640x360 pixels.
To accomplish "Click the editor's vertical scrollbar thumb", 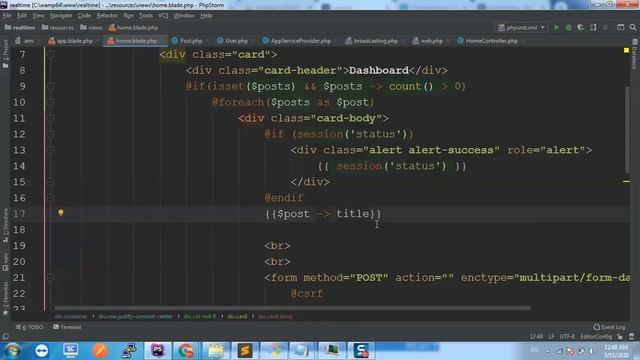I will tap(627, 130).
